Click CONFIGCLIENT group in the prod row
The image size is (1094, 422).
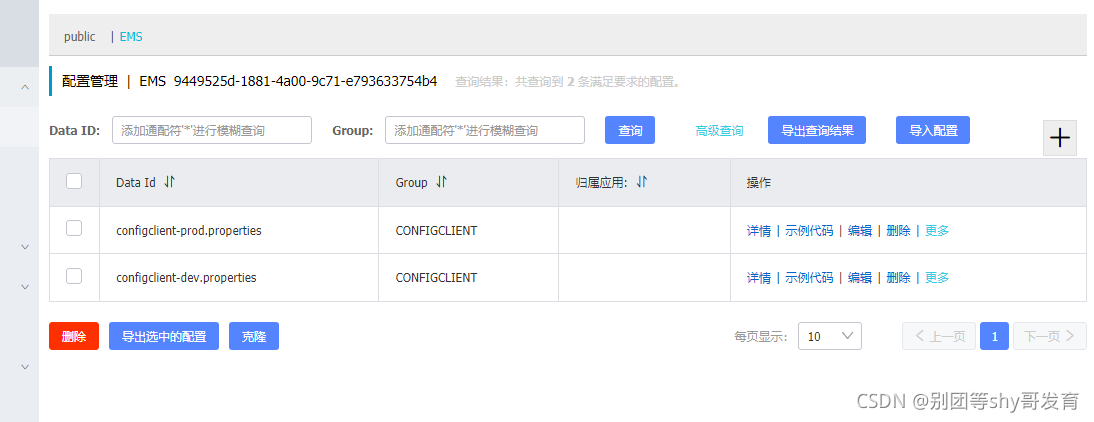pos(436,230)
